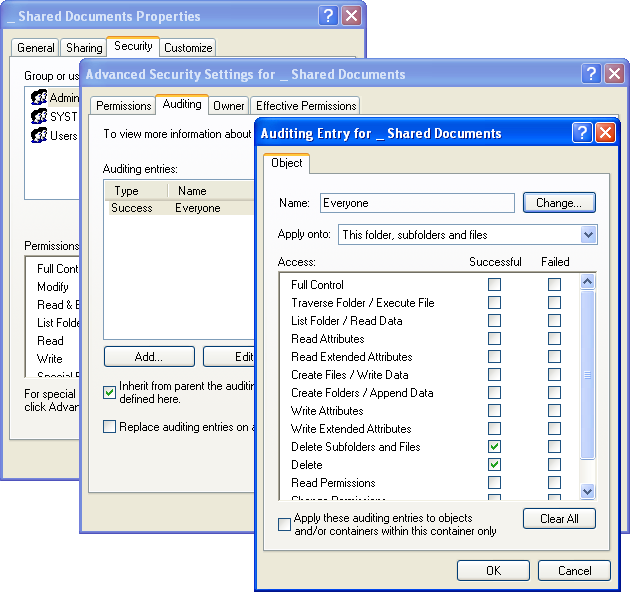Select SYSTEM user icon in Properties window

[x=39, y=117]
